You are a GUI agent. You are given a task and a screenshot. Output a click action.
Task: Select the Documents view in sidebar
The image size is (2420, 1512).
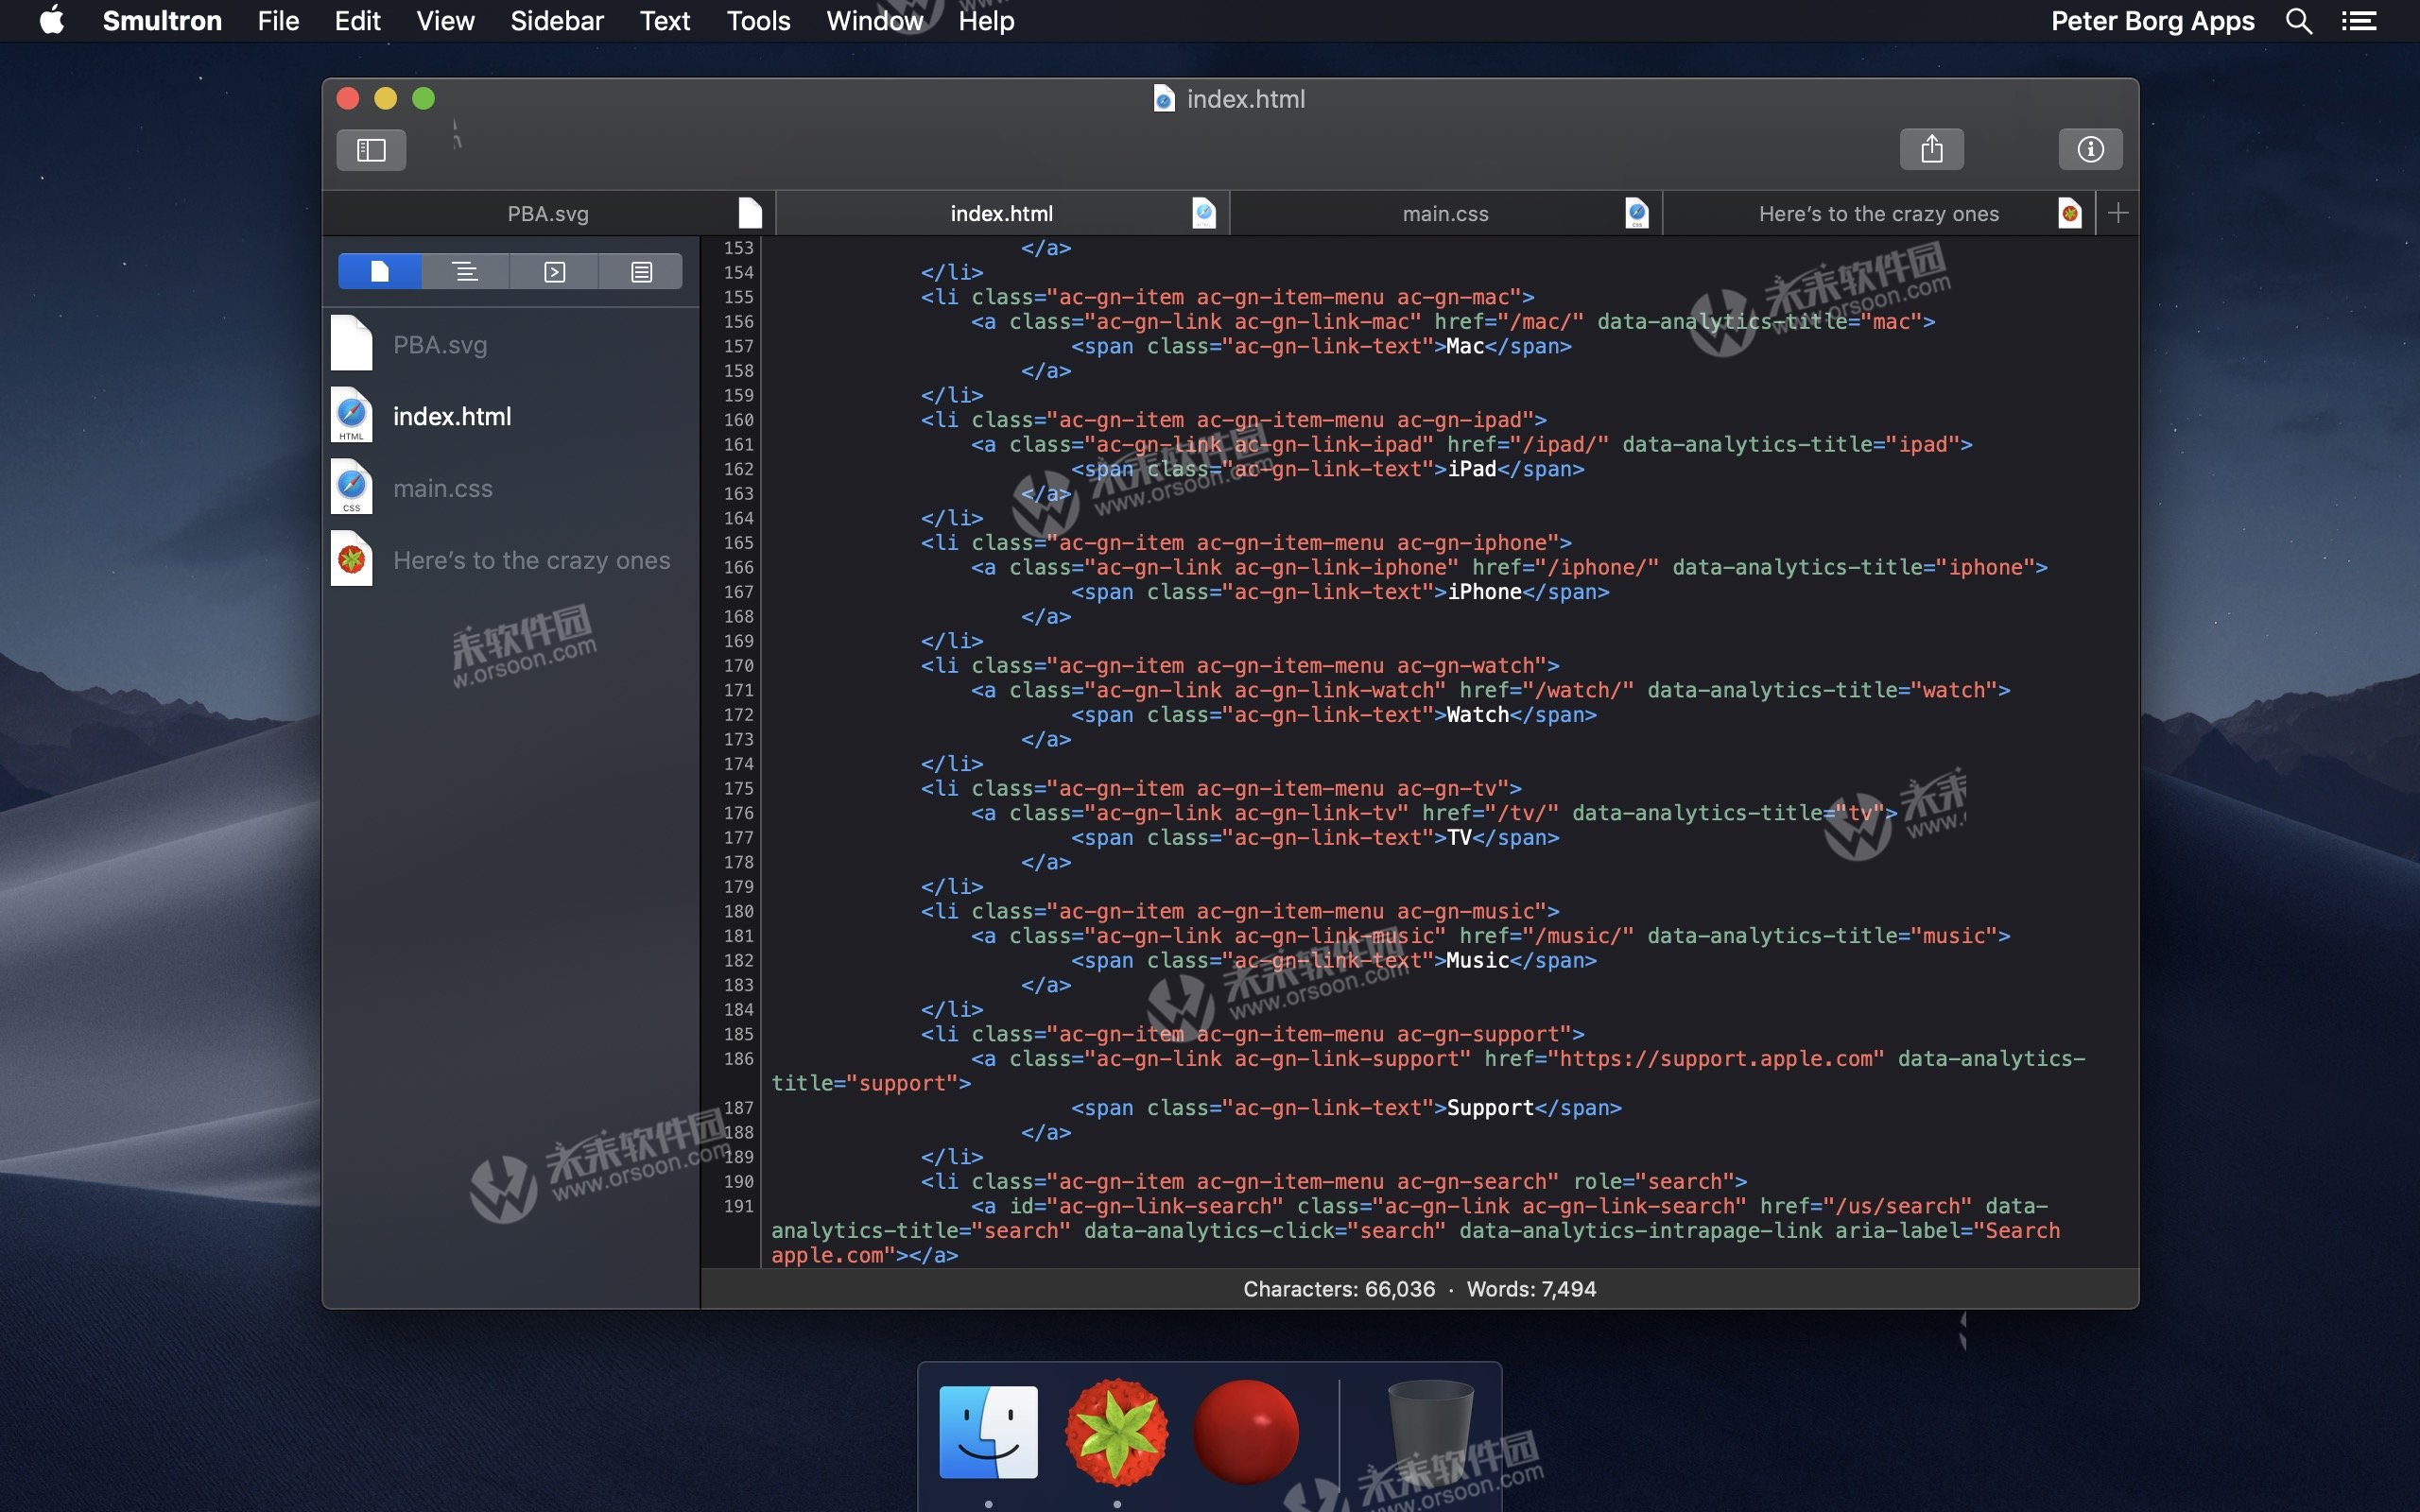click(379, 271)
